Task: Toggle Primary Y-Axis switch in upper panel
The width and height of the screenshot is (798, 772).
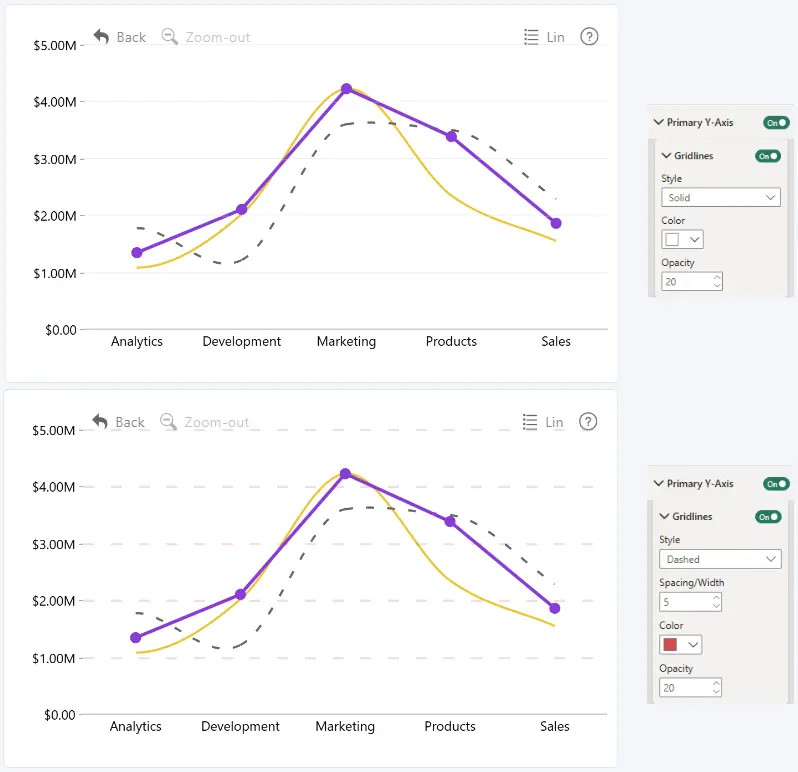Action: pyautogui.click(x=776, y=123)
